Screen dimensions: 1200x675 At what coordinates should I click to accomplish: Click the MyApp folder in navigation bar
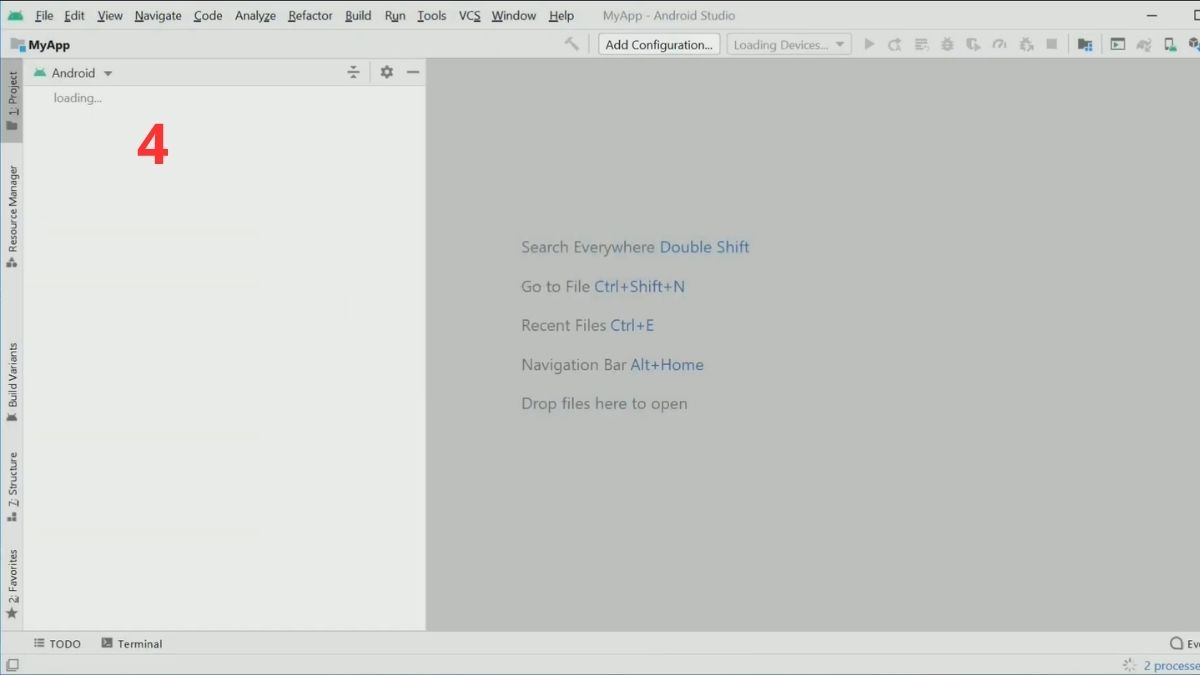[x=18, y=45]
